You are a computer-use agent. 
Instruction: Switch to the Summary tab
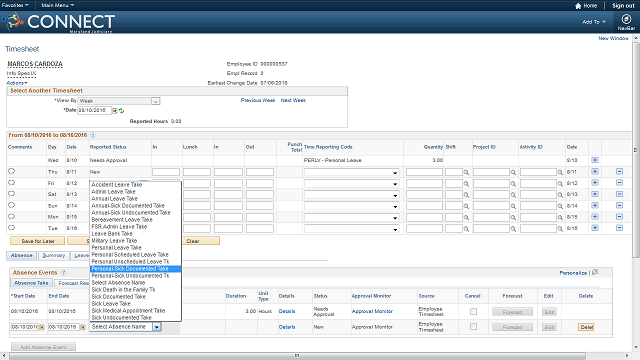click(x=53, y=256)
